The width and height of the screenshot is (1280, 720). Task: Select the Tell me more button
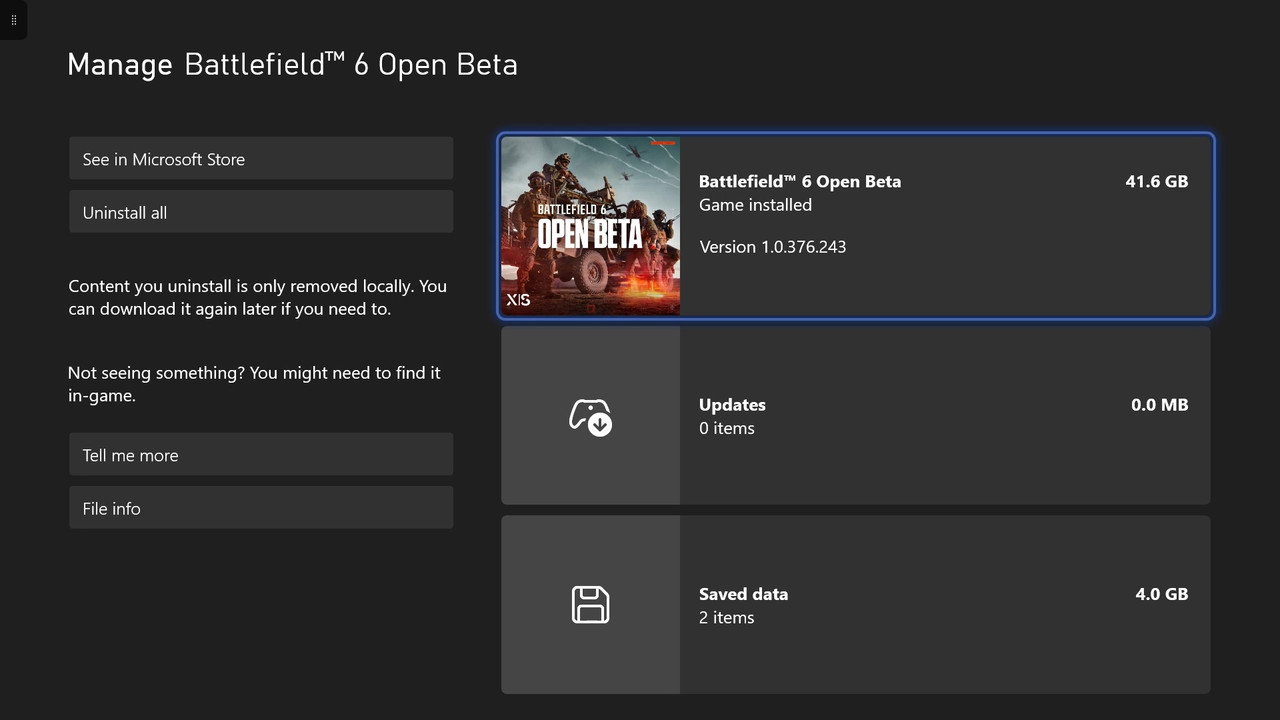[x=261, y=455]
